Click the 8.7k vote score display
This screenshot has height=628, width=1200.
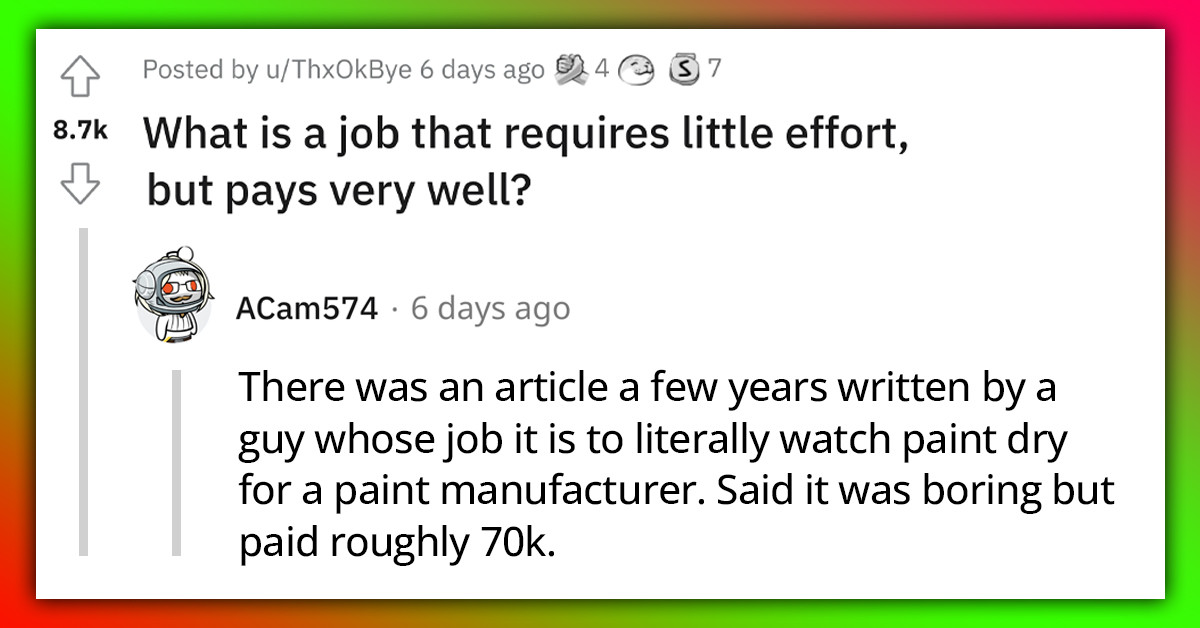[x=80, y=130]
